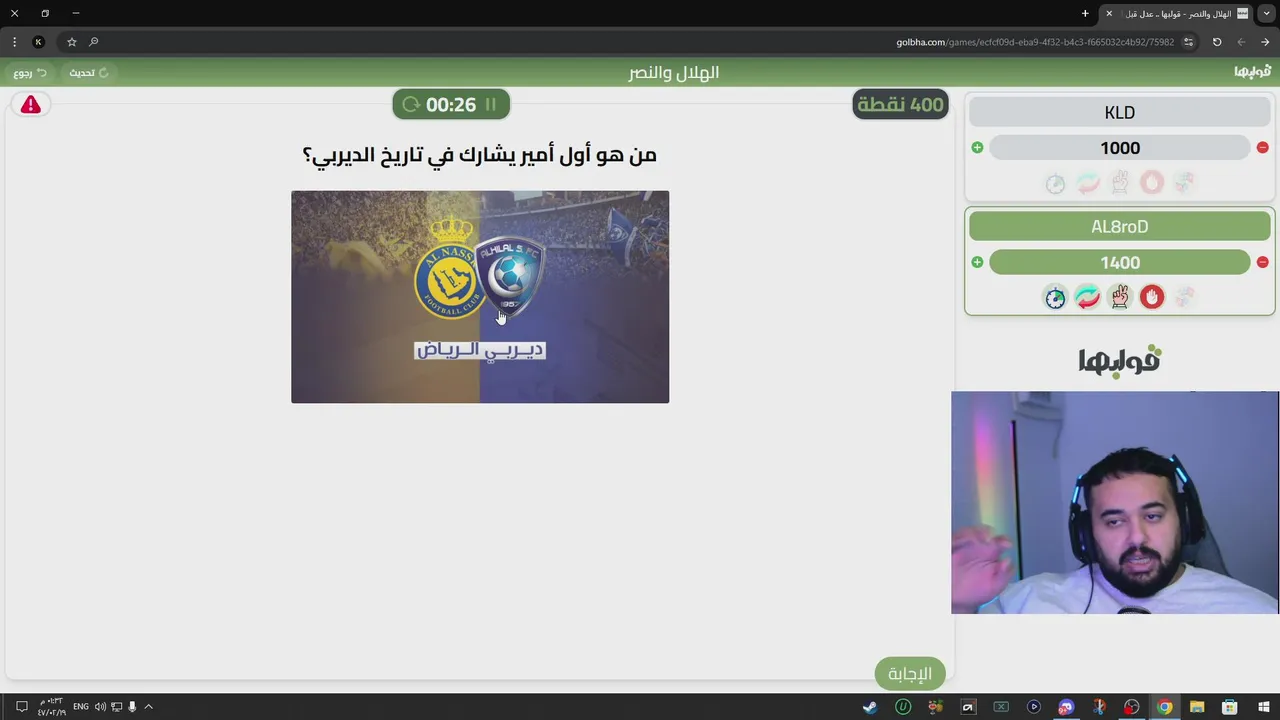Select the الهلال والنصر - قولبها browser tab
1280x720 pixels.
click(x=1177, y=13)
